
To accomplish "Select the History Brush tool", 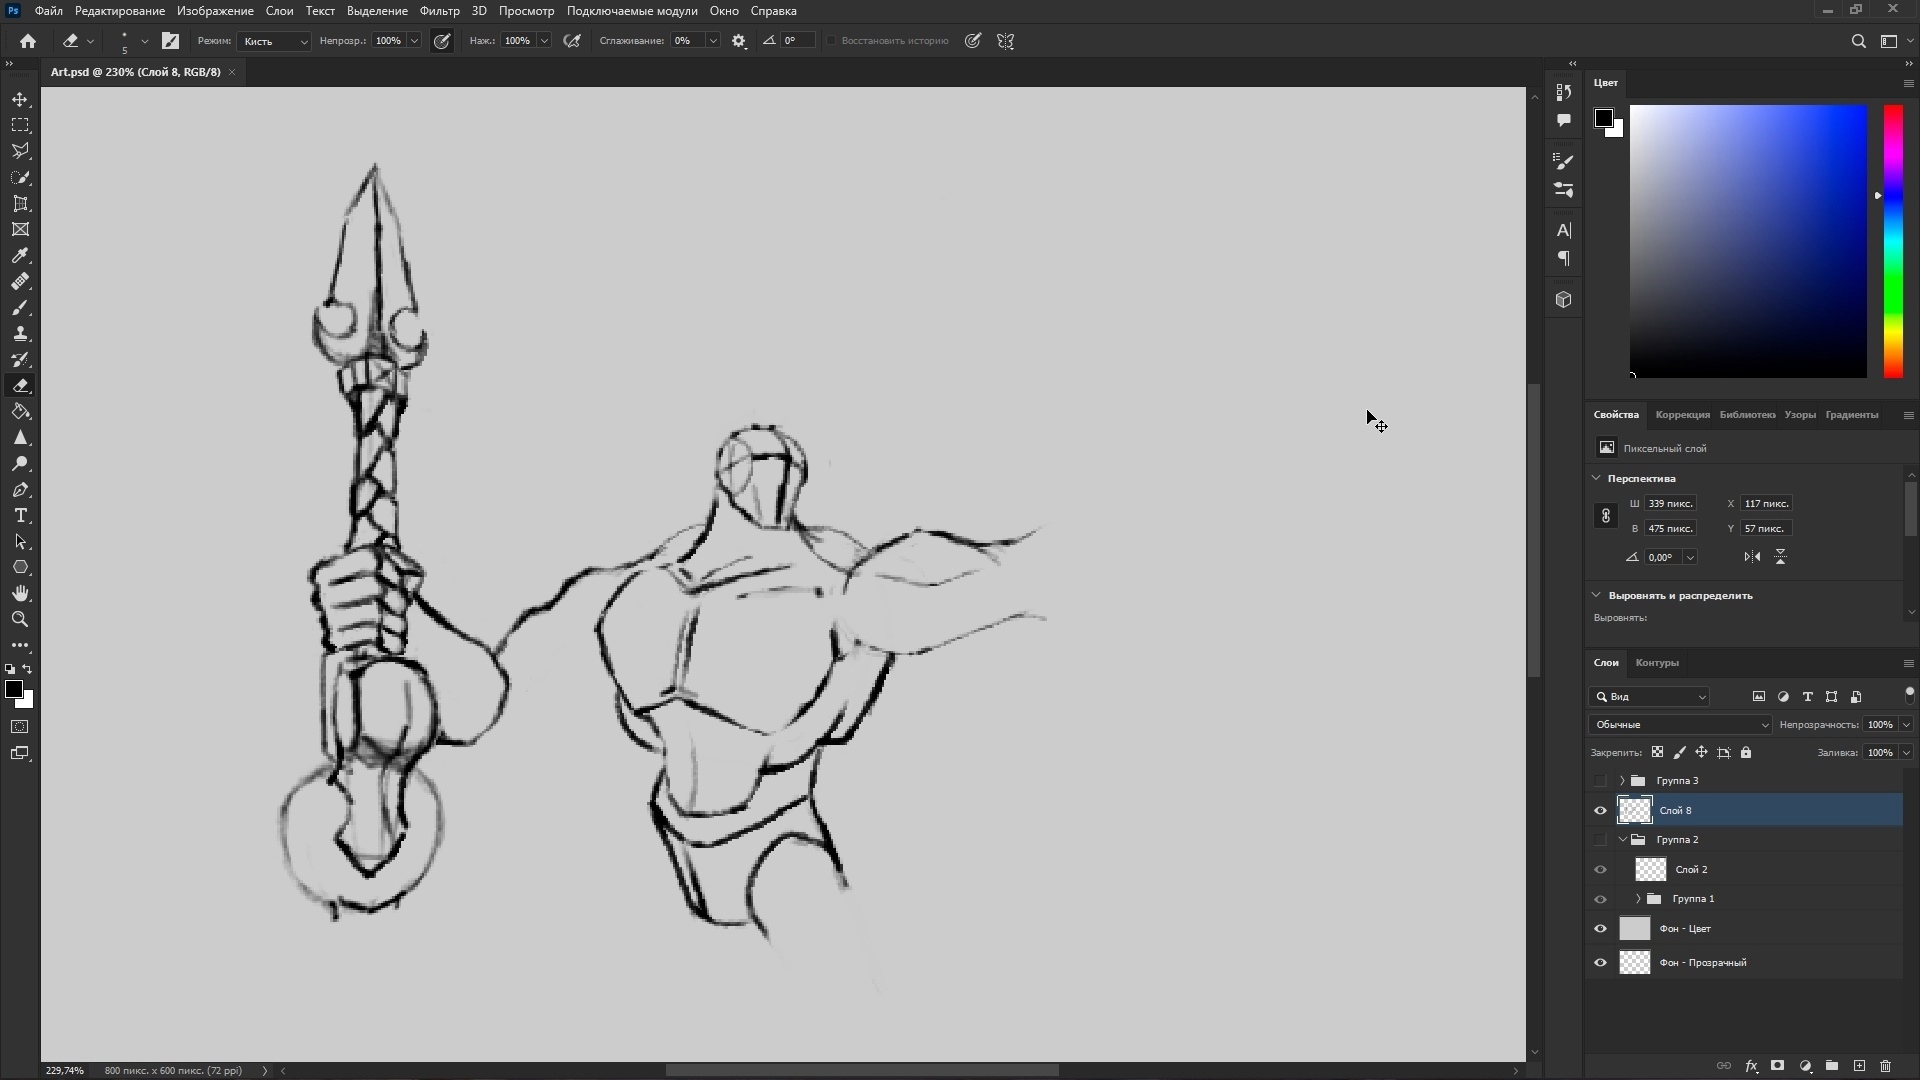I will click(20, 359).
